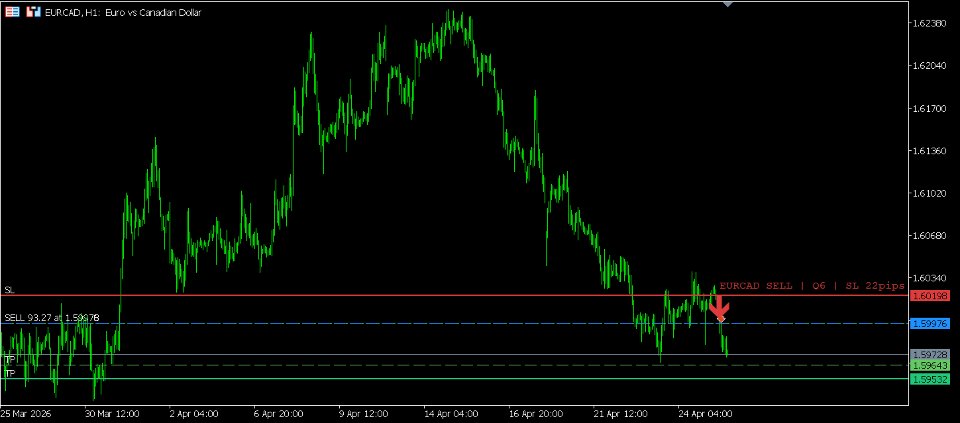This screenshot has width=960, height=423.
Task: Click the 6 Apr 20:00 time label
Action: pos(279,413)
